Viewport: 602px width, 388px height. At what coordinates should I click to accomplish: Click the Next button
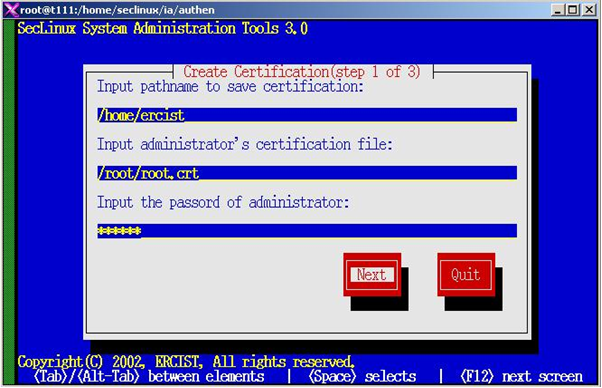click(x=372, y=274)
